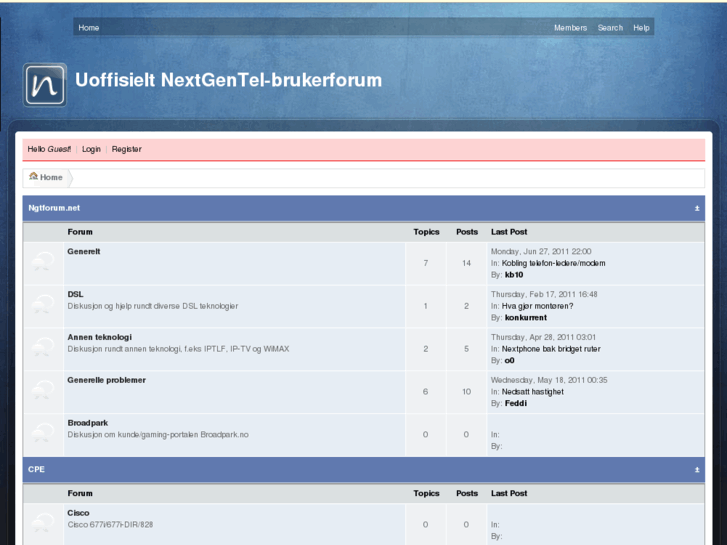The image size is (727, 545).
Task: Click Generelle problemer topics count 6
Action: tap(426, 392)
